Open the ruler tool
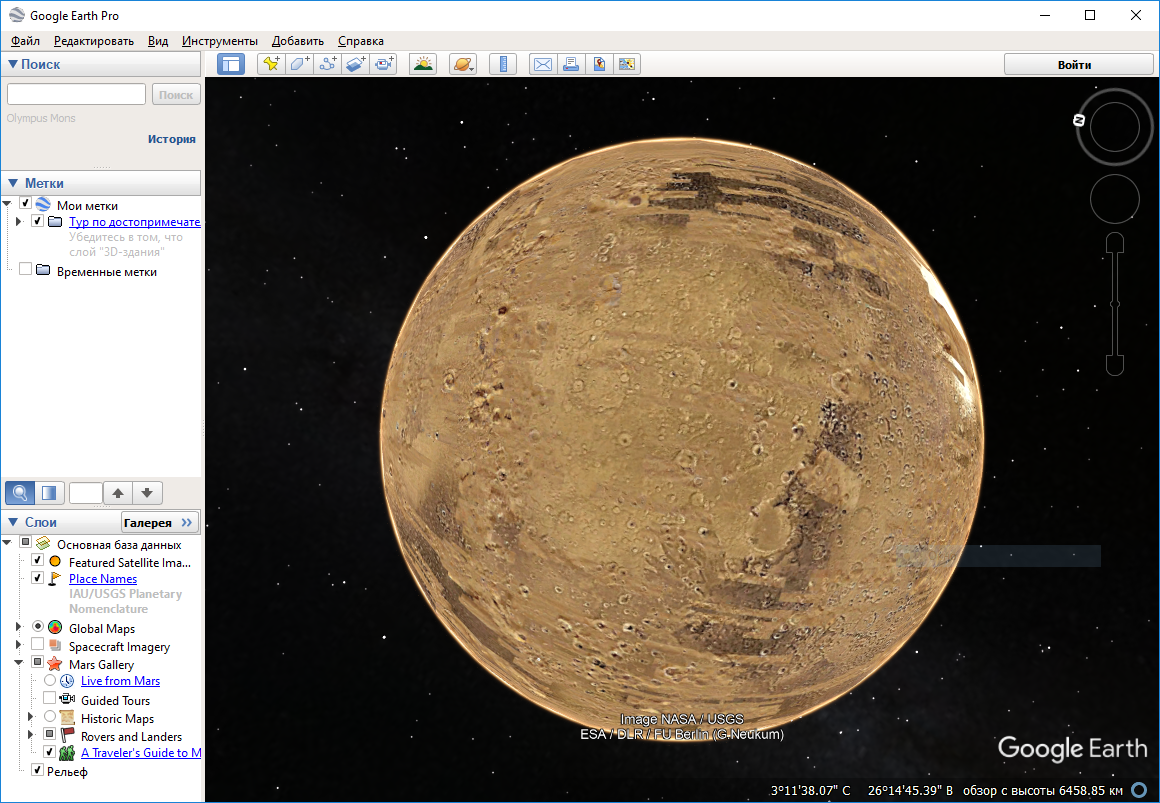This screenshot has width=1160, height=803. point(503,64)
